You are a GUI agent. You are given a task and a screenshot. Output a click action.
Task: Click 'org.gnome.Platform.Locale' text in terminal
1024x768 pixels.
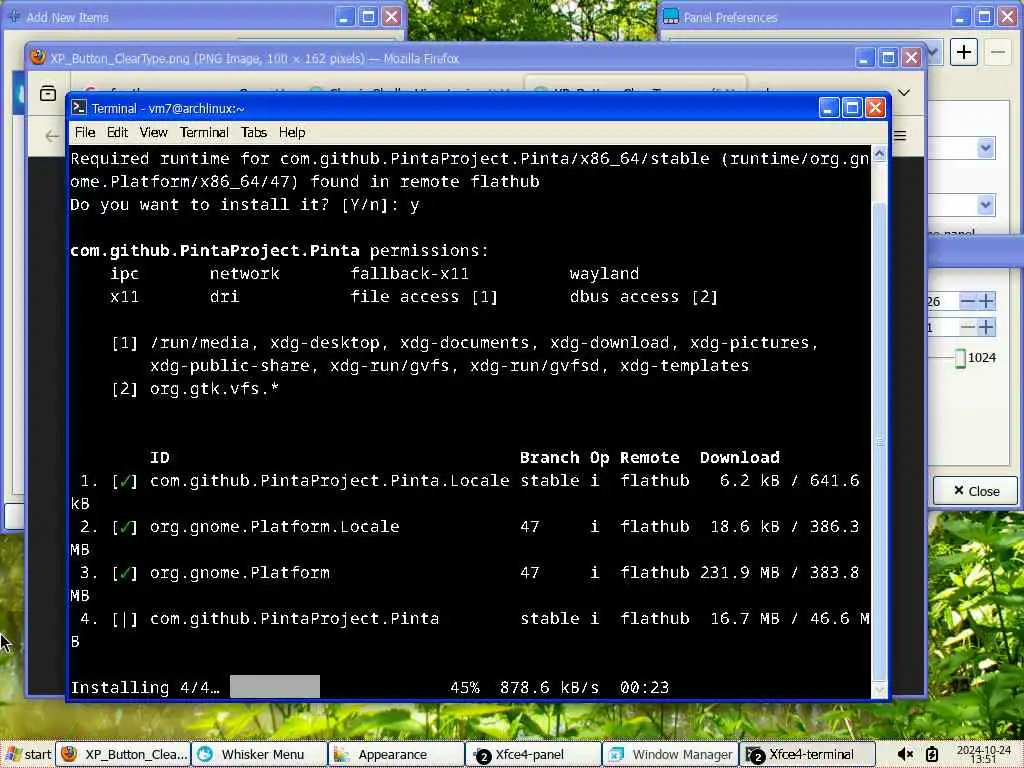[x=274, y=526]
